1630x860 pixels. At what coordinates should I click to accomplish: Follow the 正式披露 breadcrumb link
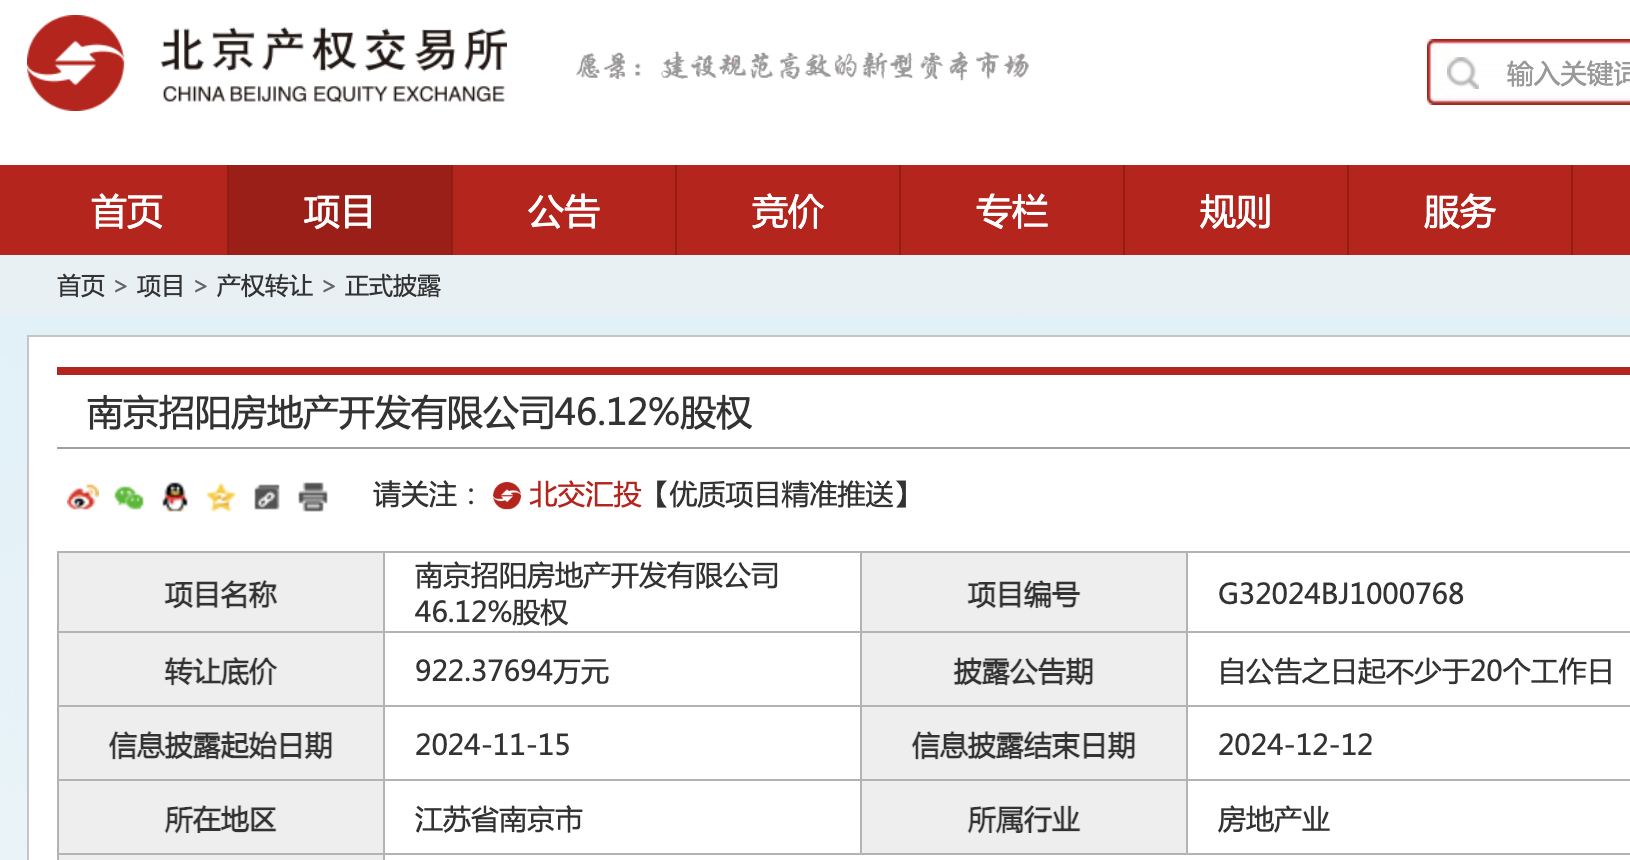click(x=393, y=286)
